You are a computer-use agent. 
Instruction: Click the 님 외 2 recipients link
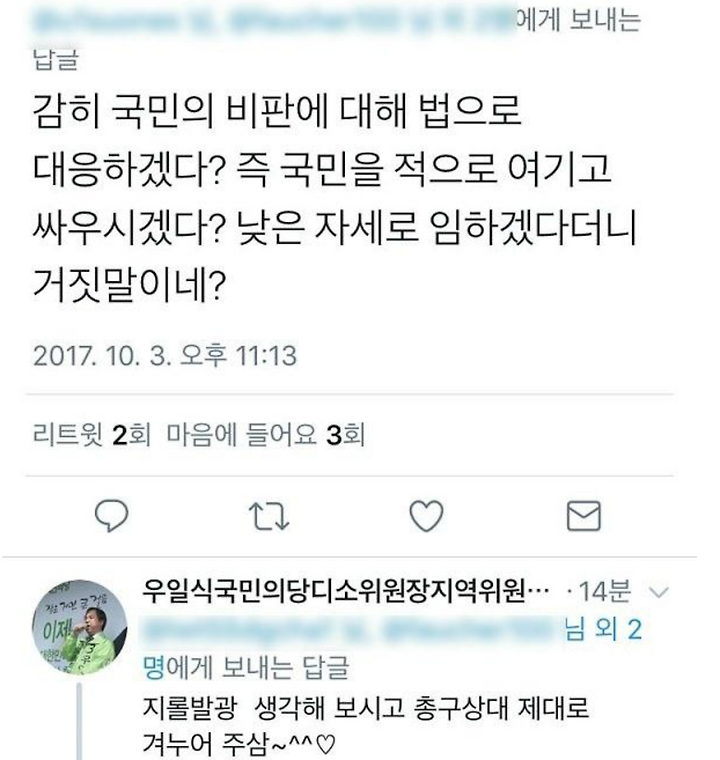click(x=603, y=629)
